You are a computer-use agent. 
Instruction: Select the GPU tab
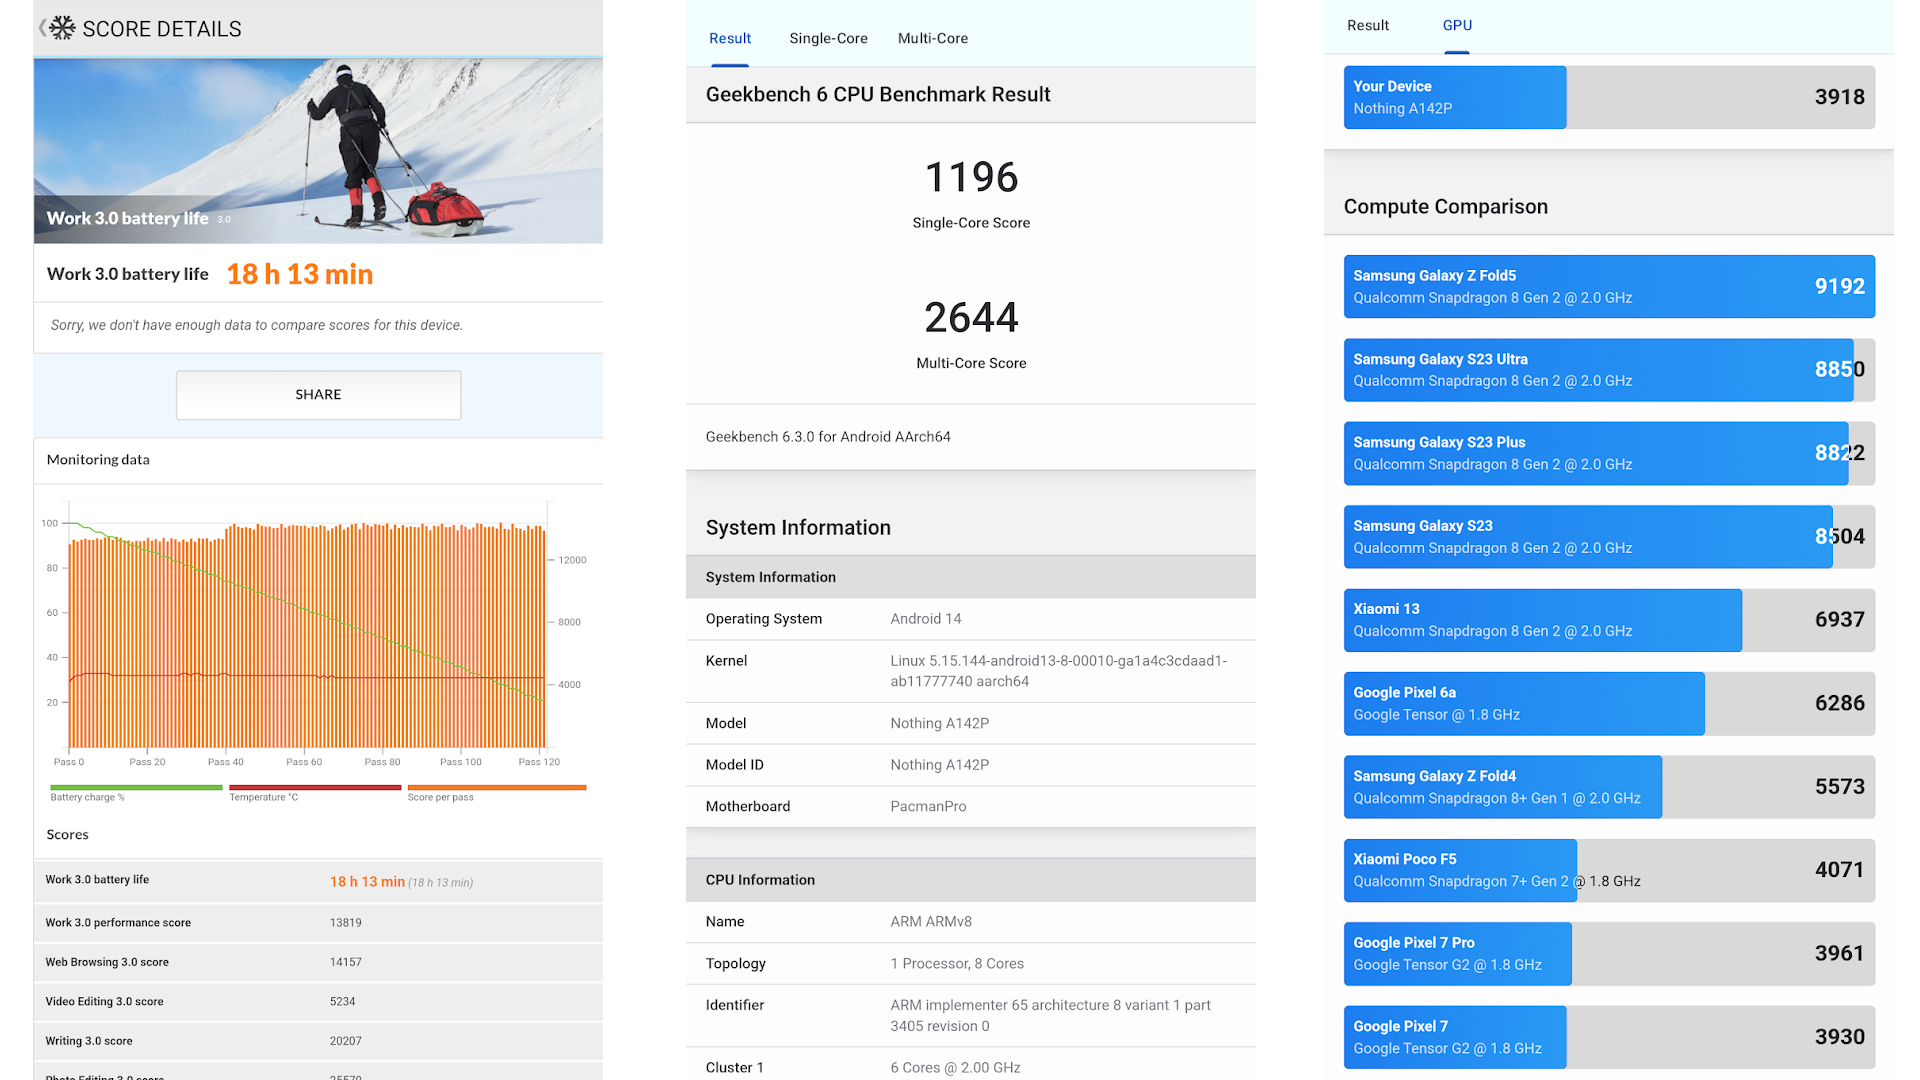(1456, 25)
